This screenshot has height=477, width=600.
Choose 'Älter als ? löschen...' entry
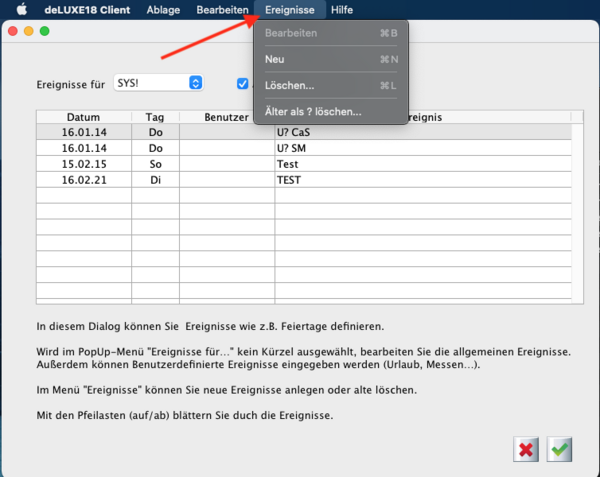tap(313, 112)
